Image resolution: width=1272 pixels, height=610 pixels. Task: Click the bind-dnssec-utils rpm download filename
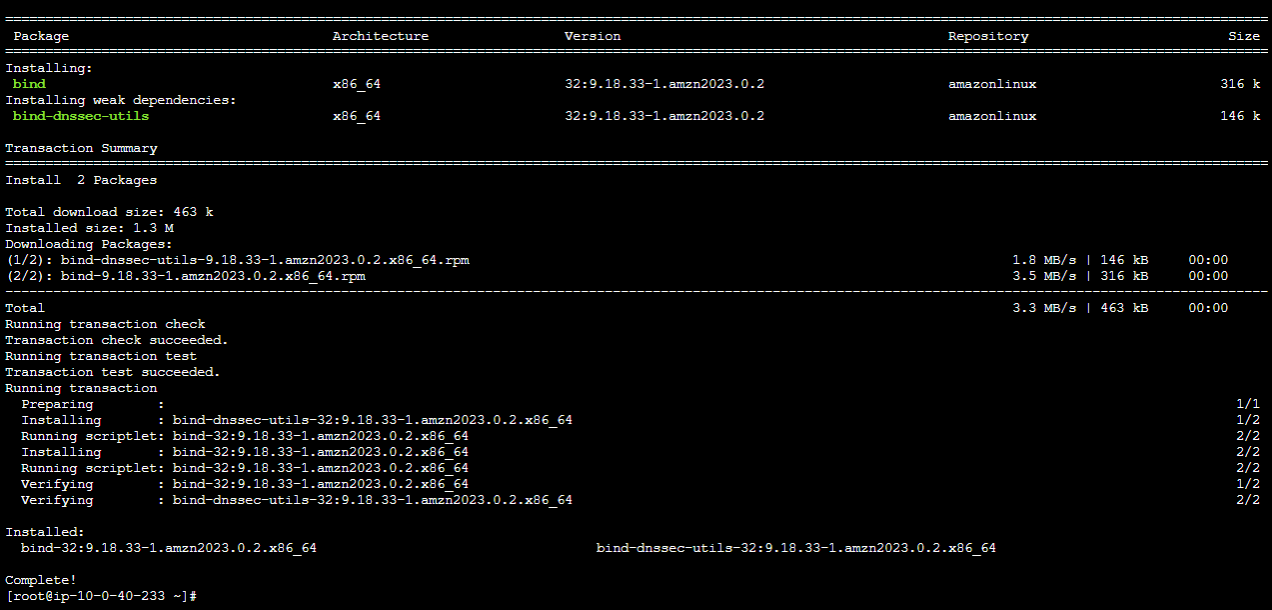(265, 260)
